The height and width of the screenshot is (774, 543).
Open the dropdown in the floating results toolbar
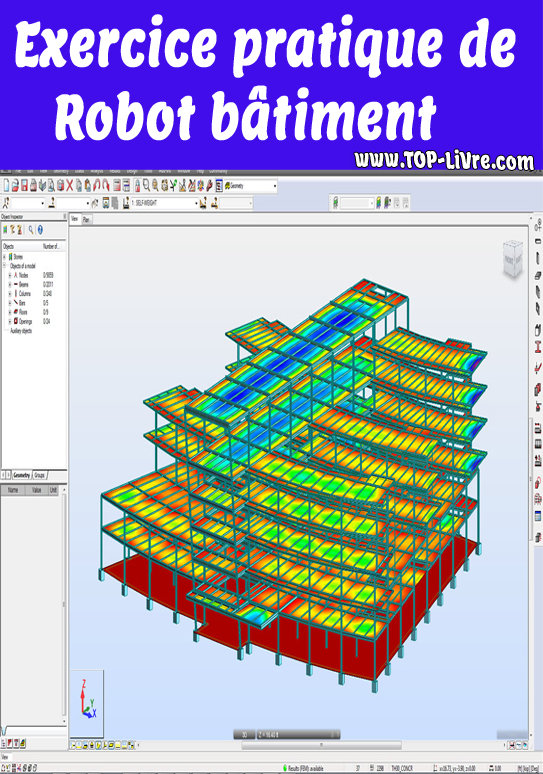(371, 203)
